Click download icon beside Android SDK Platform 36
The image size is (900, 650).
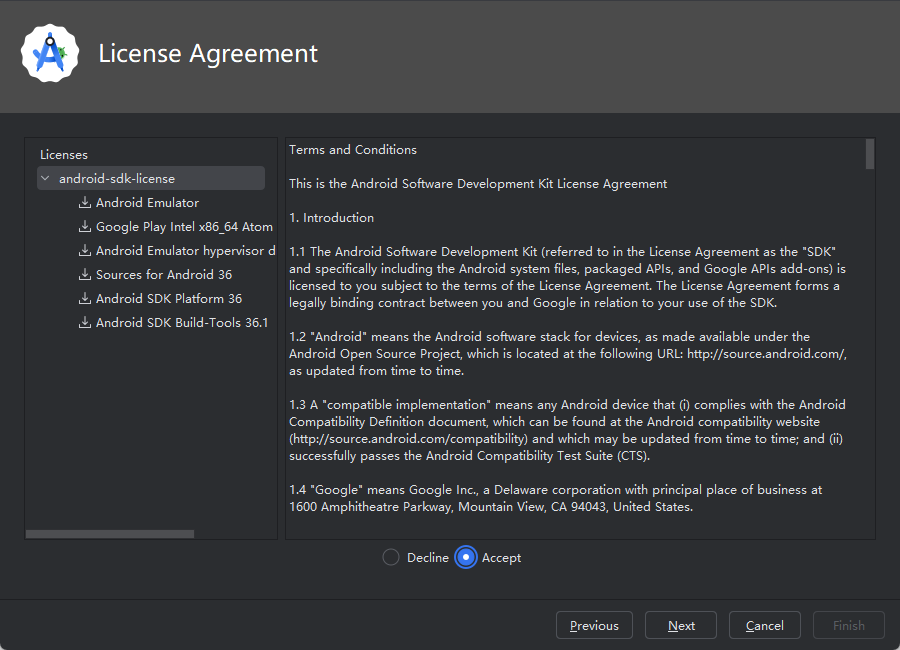85,299
